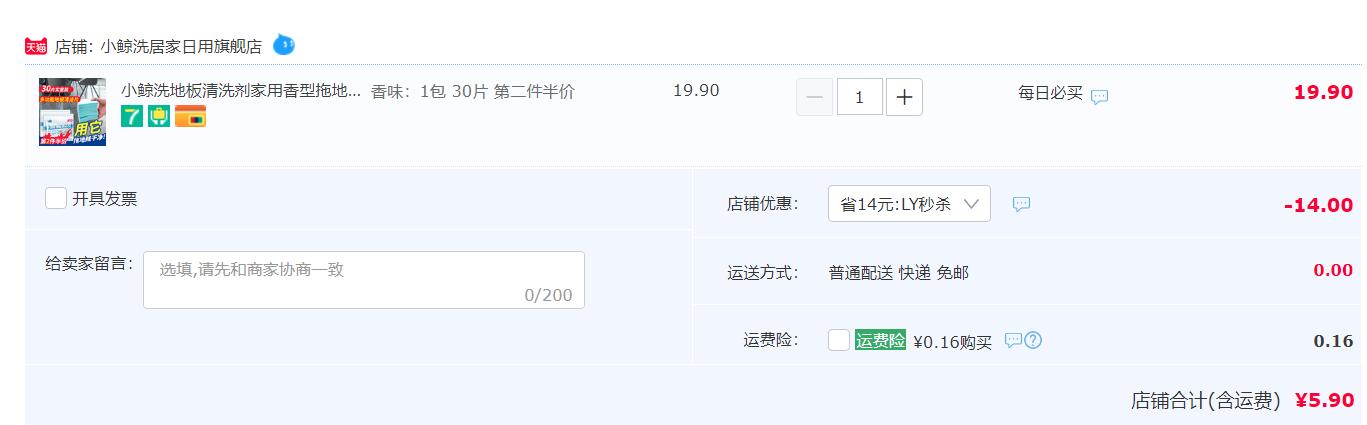Click the question mark help icon for 运费险
The image size is (1367, 425).
1034,340
